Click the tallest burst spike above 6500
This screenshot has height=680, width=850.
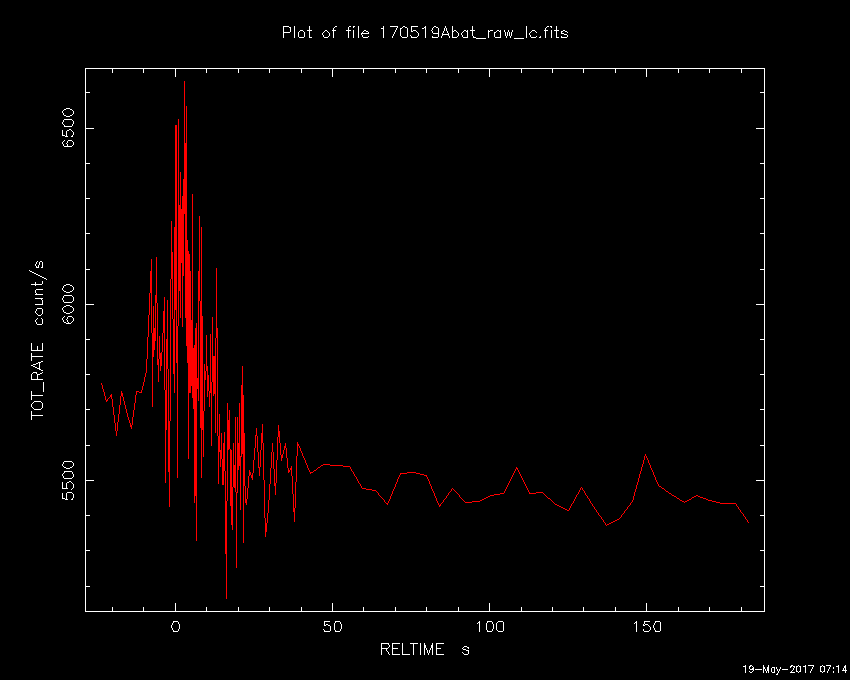(184, 82)
